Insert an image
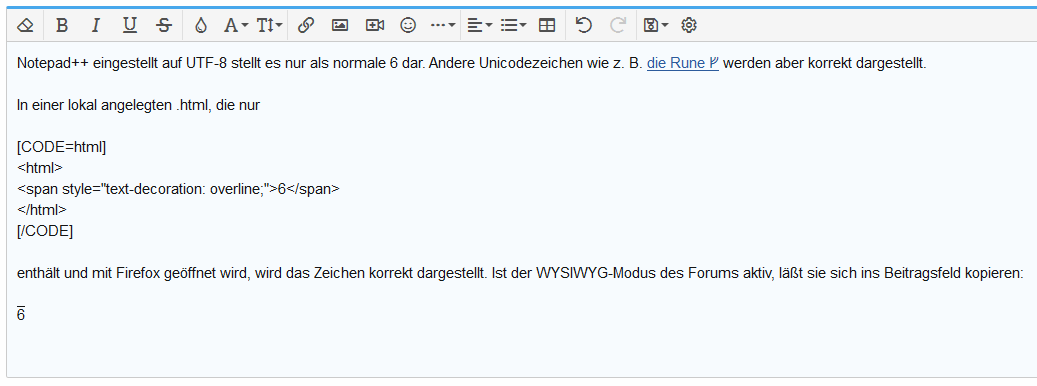This screenshot has height=386, width=1037. click(x=340, y=26)
